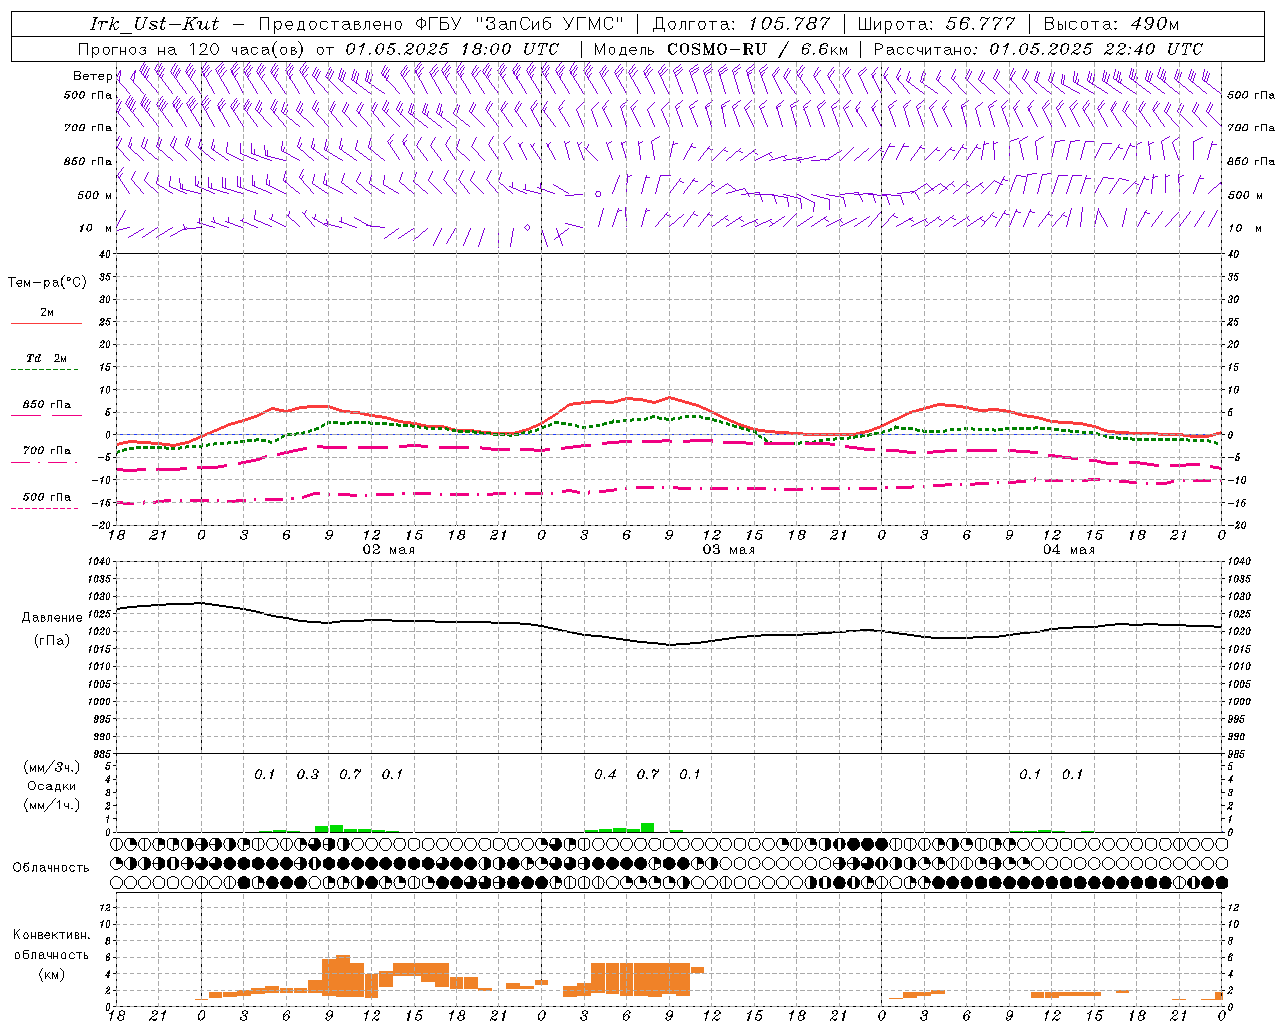Click the Осадки precipitation label
The image size is (1280, 1024).
point(52,787)
